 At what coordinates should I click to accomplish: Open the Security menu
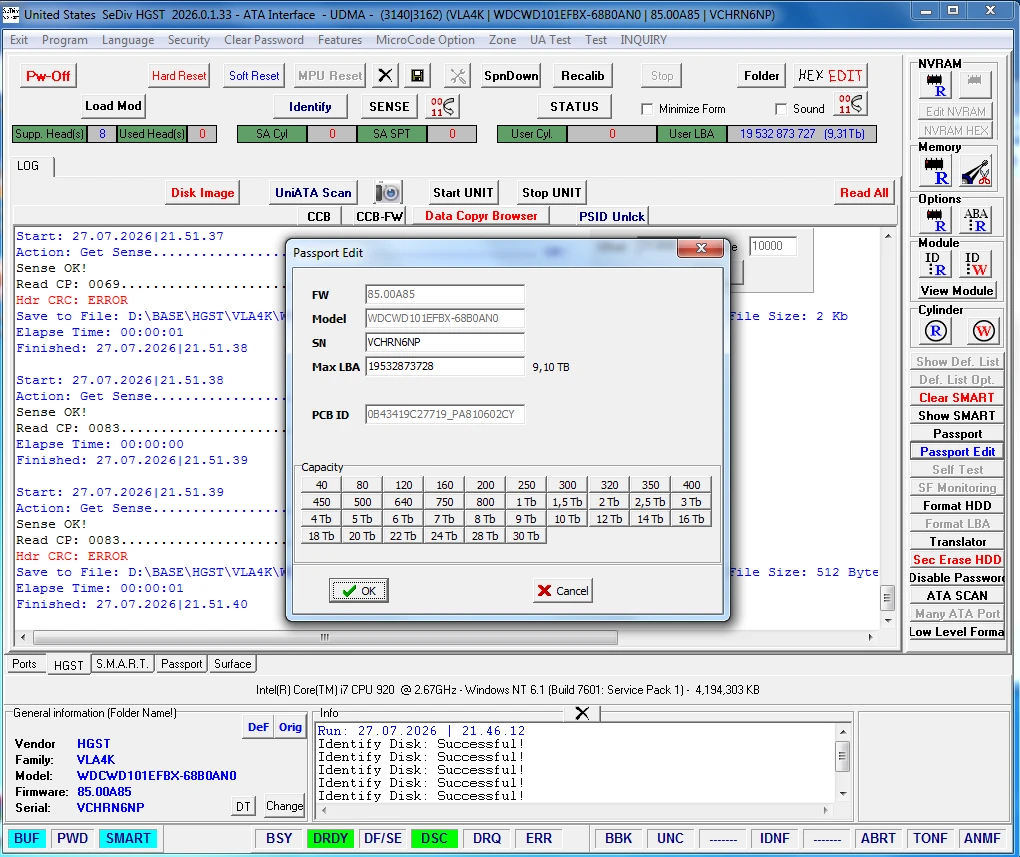click(x=189, y=40)
